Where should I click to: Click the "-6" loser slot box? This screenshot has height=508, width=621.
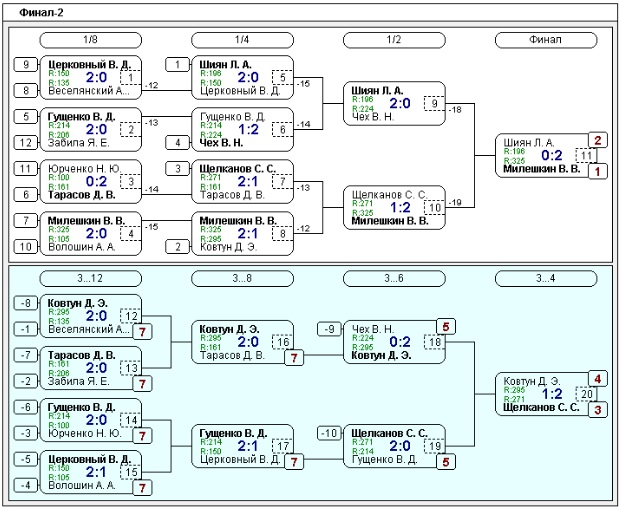click(x=26, y=407)
